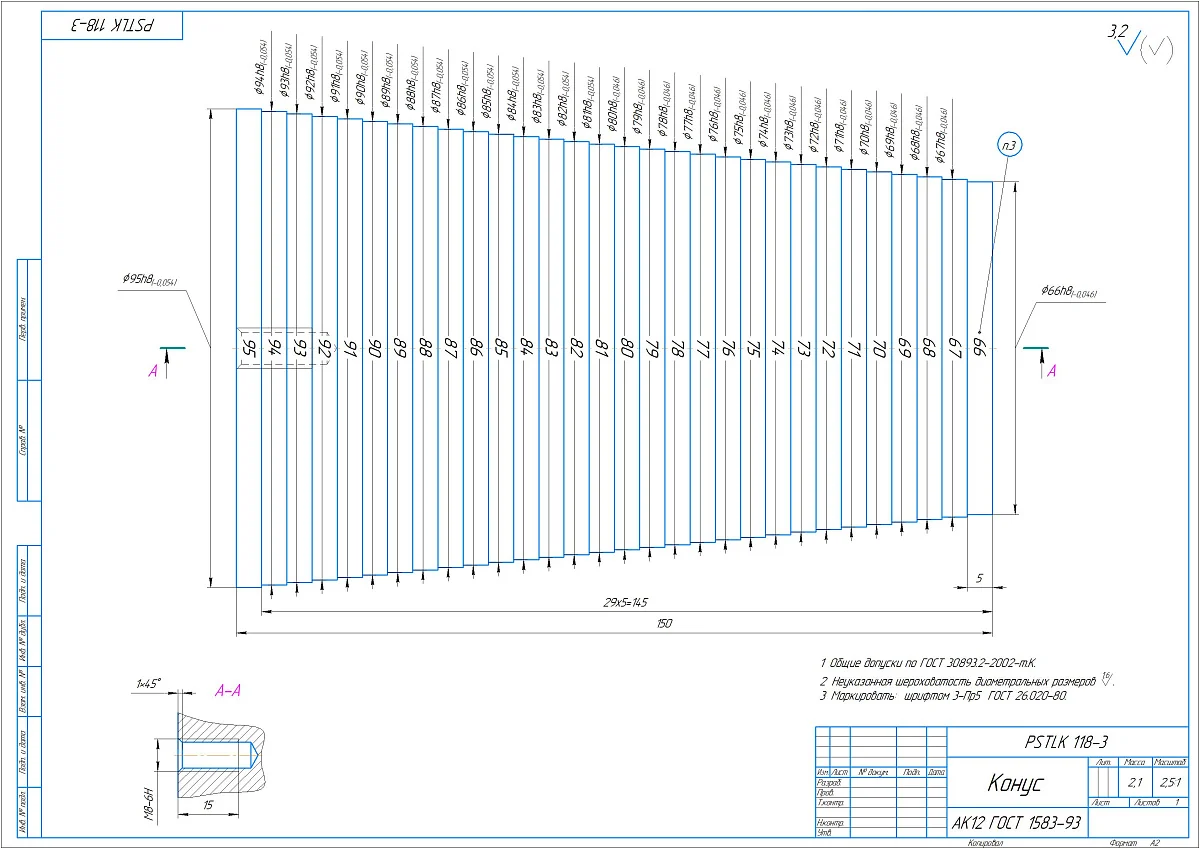1200x849 pixels.
Task: Click the 3,2 surface roughness symbol
Action: 1122,40
